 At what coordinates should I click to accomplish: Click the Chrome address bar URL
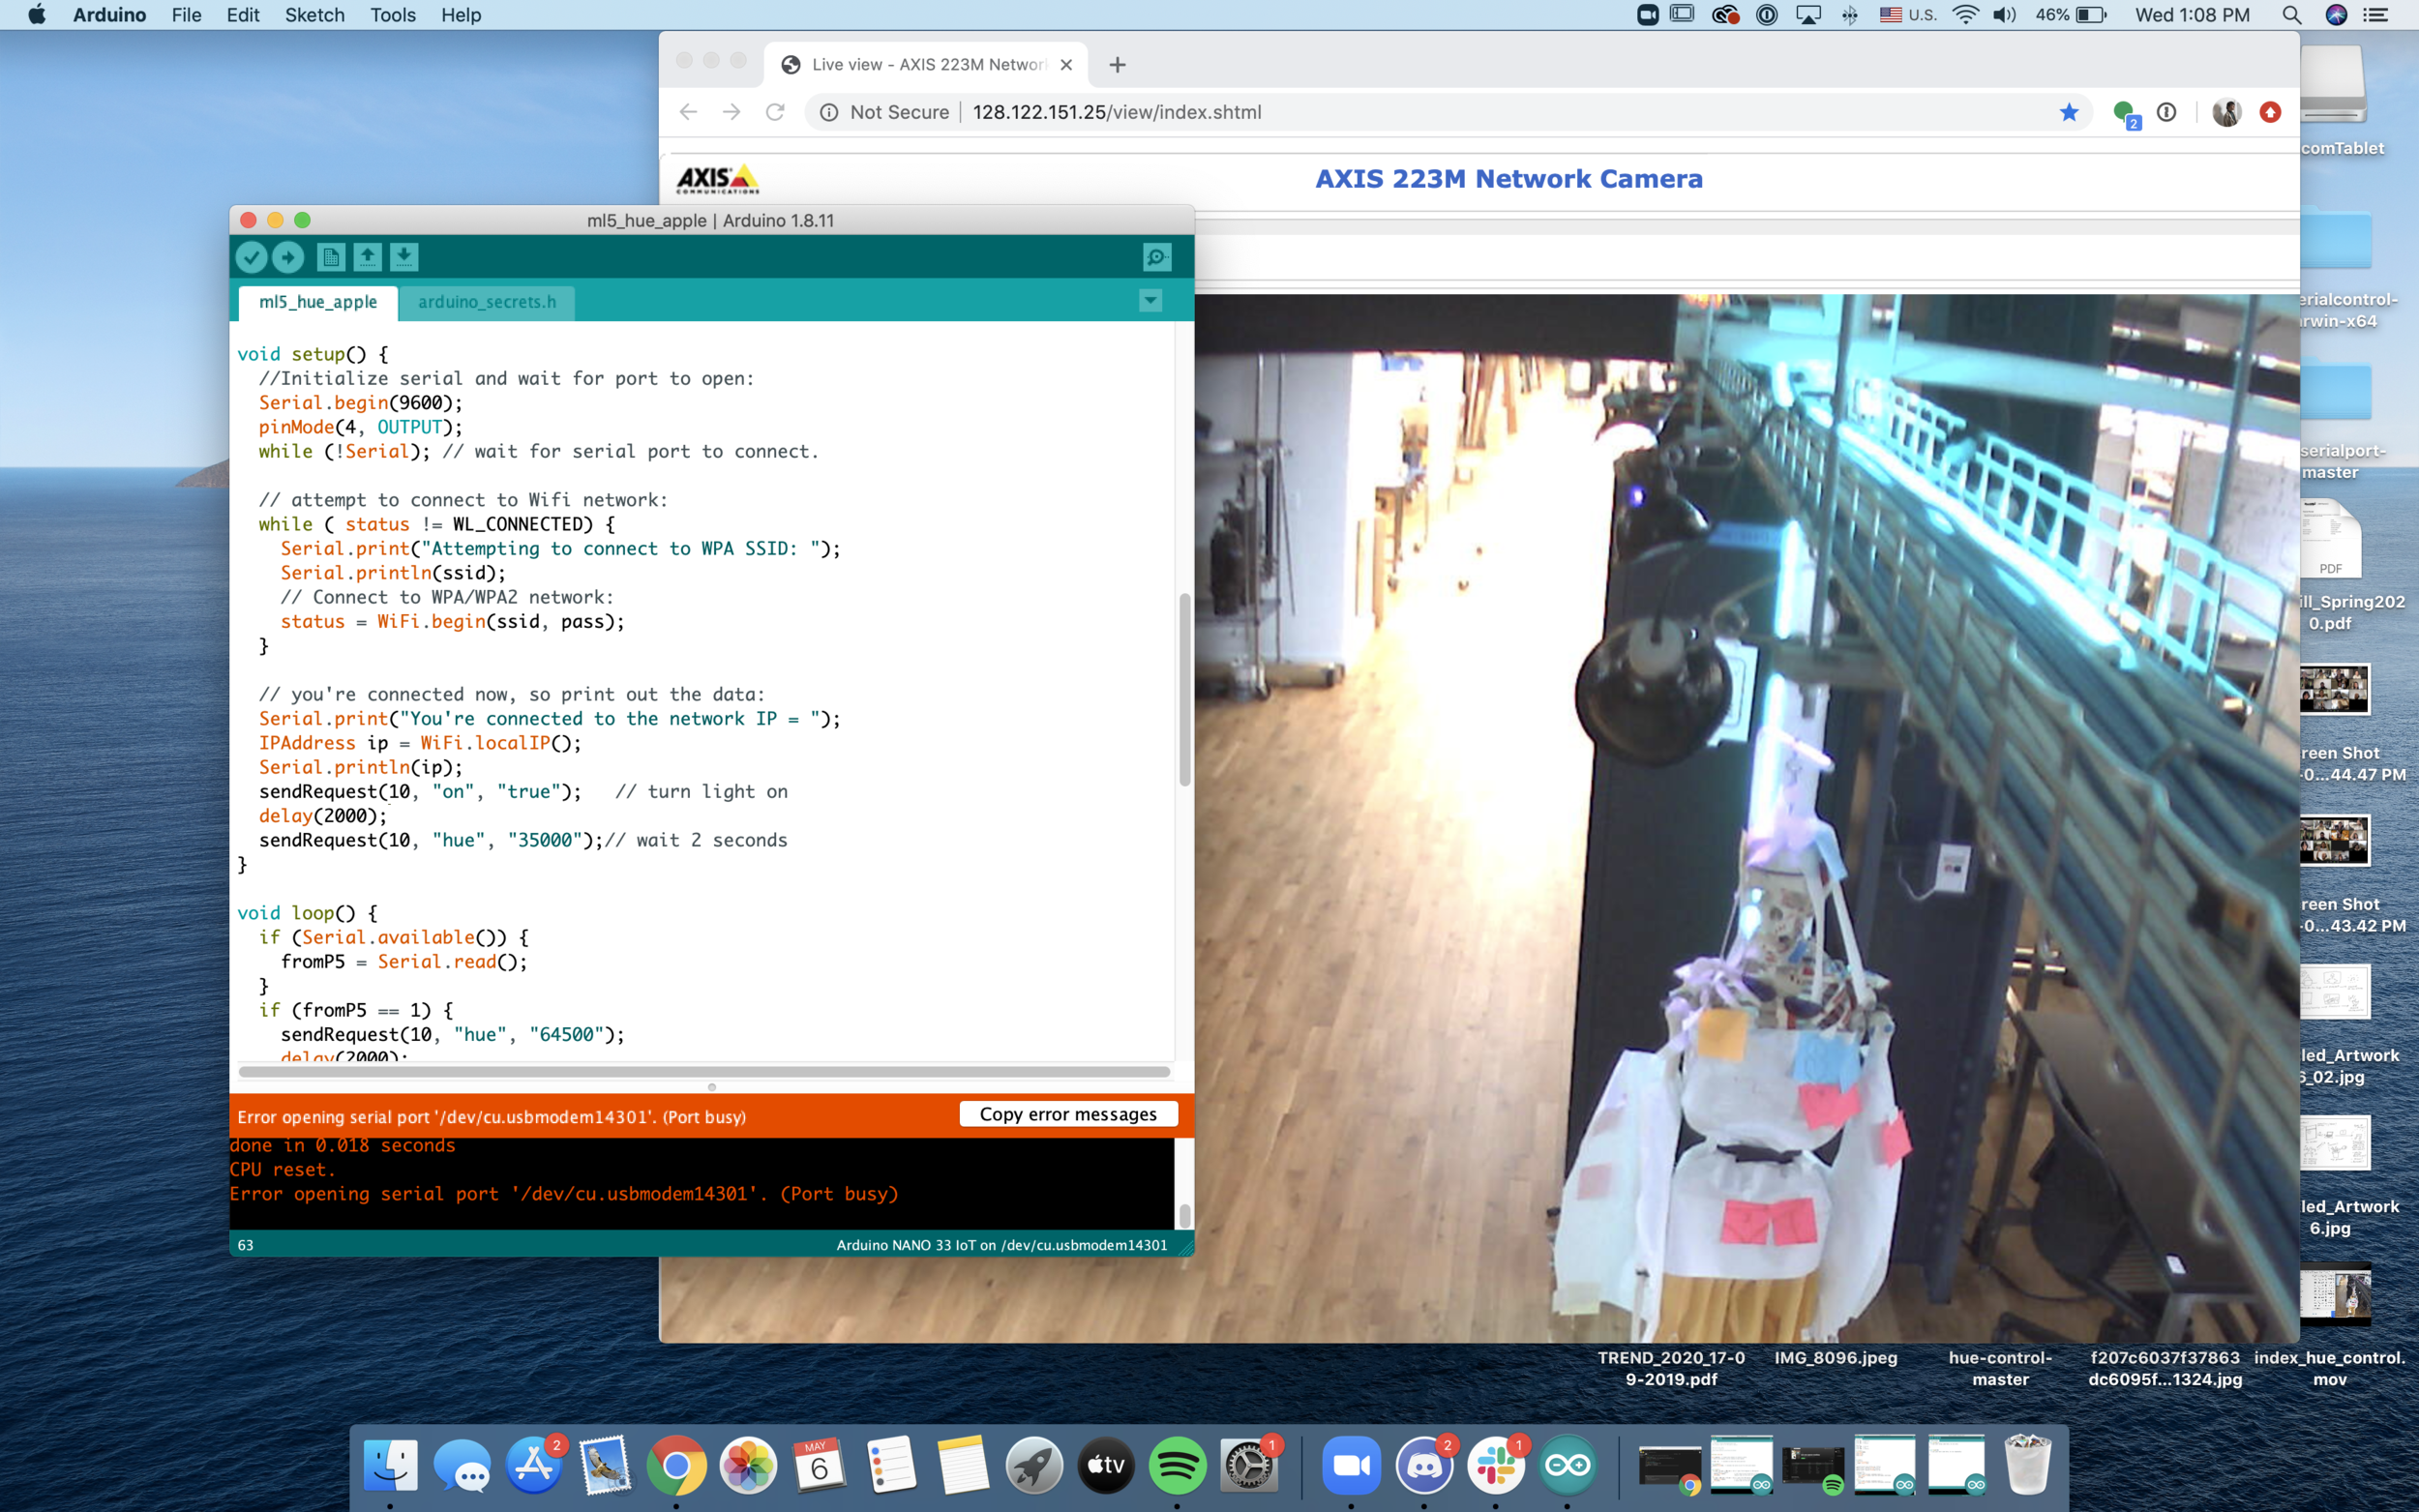pos(1117,112)
